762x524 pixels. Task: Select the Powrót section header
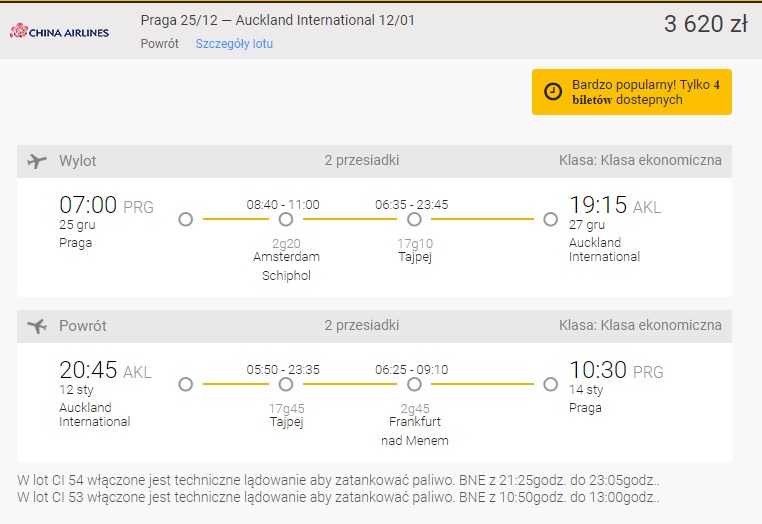[x=374, y=326]
